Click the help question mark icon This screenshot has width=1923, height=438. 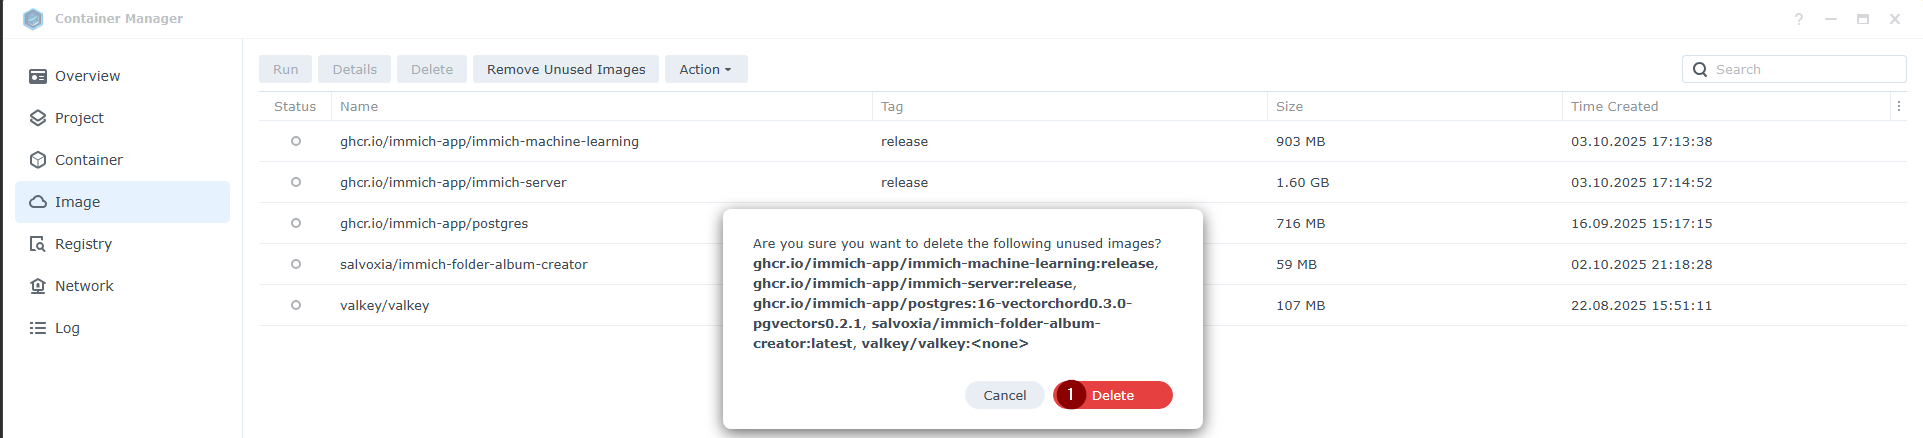1798,19
